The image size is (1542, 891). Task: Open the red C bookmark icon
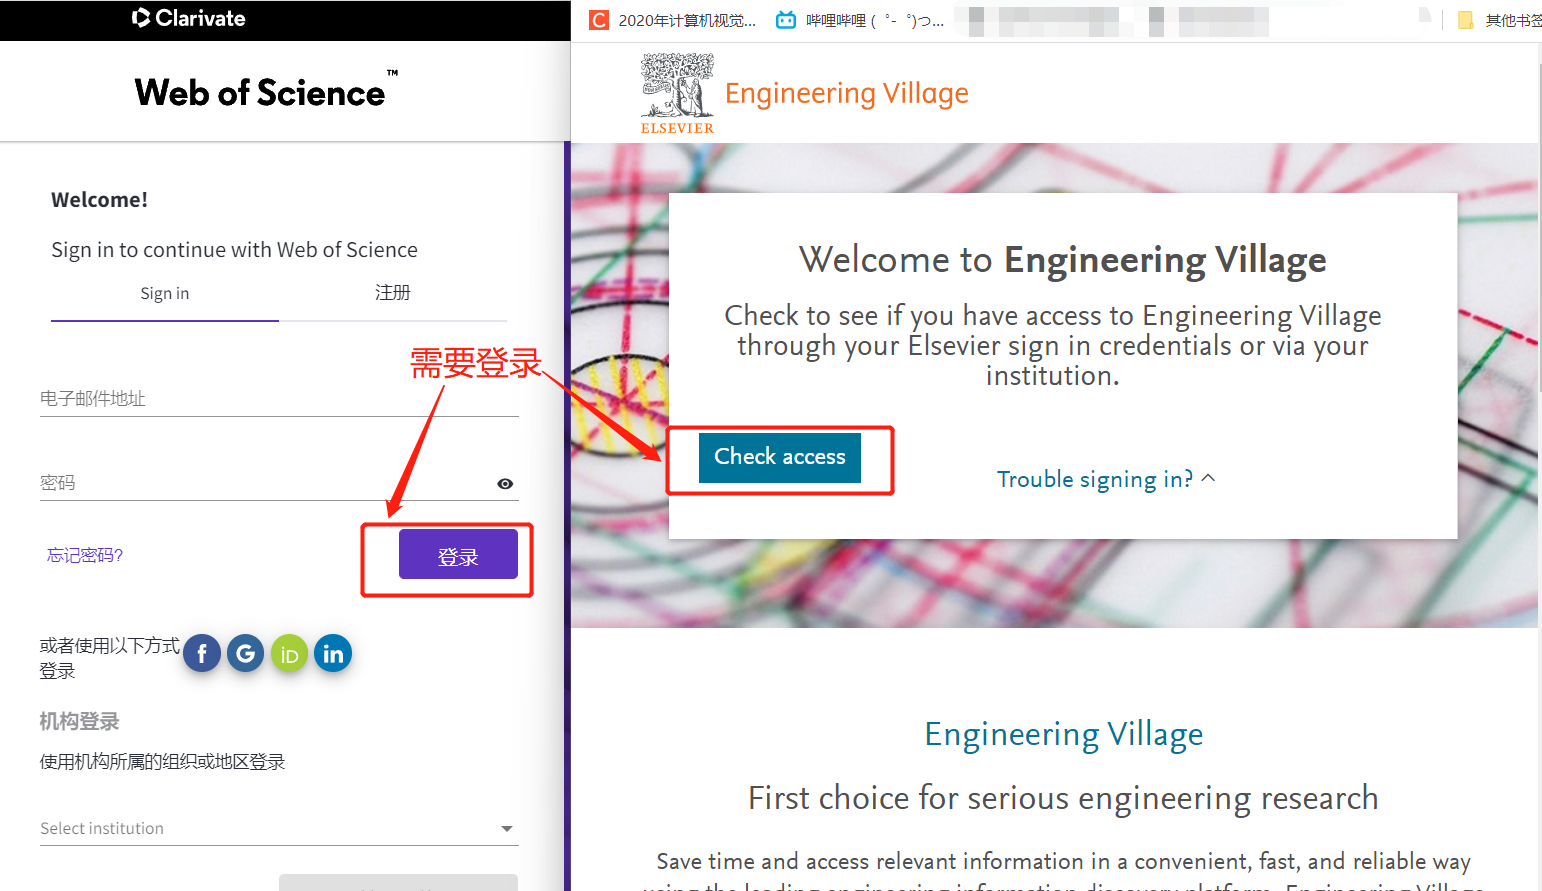[599, 20]
